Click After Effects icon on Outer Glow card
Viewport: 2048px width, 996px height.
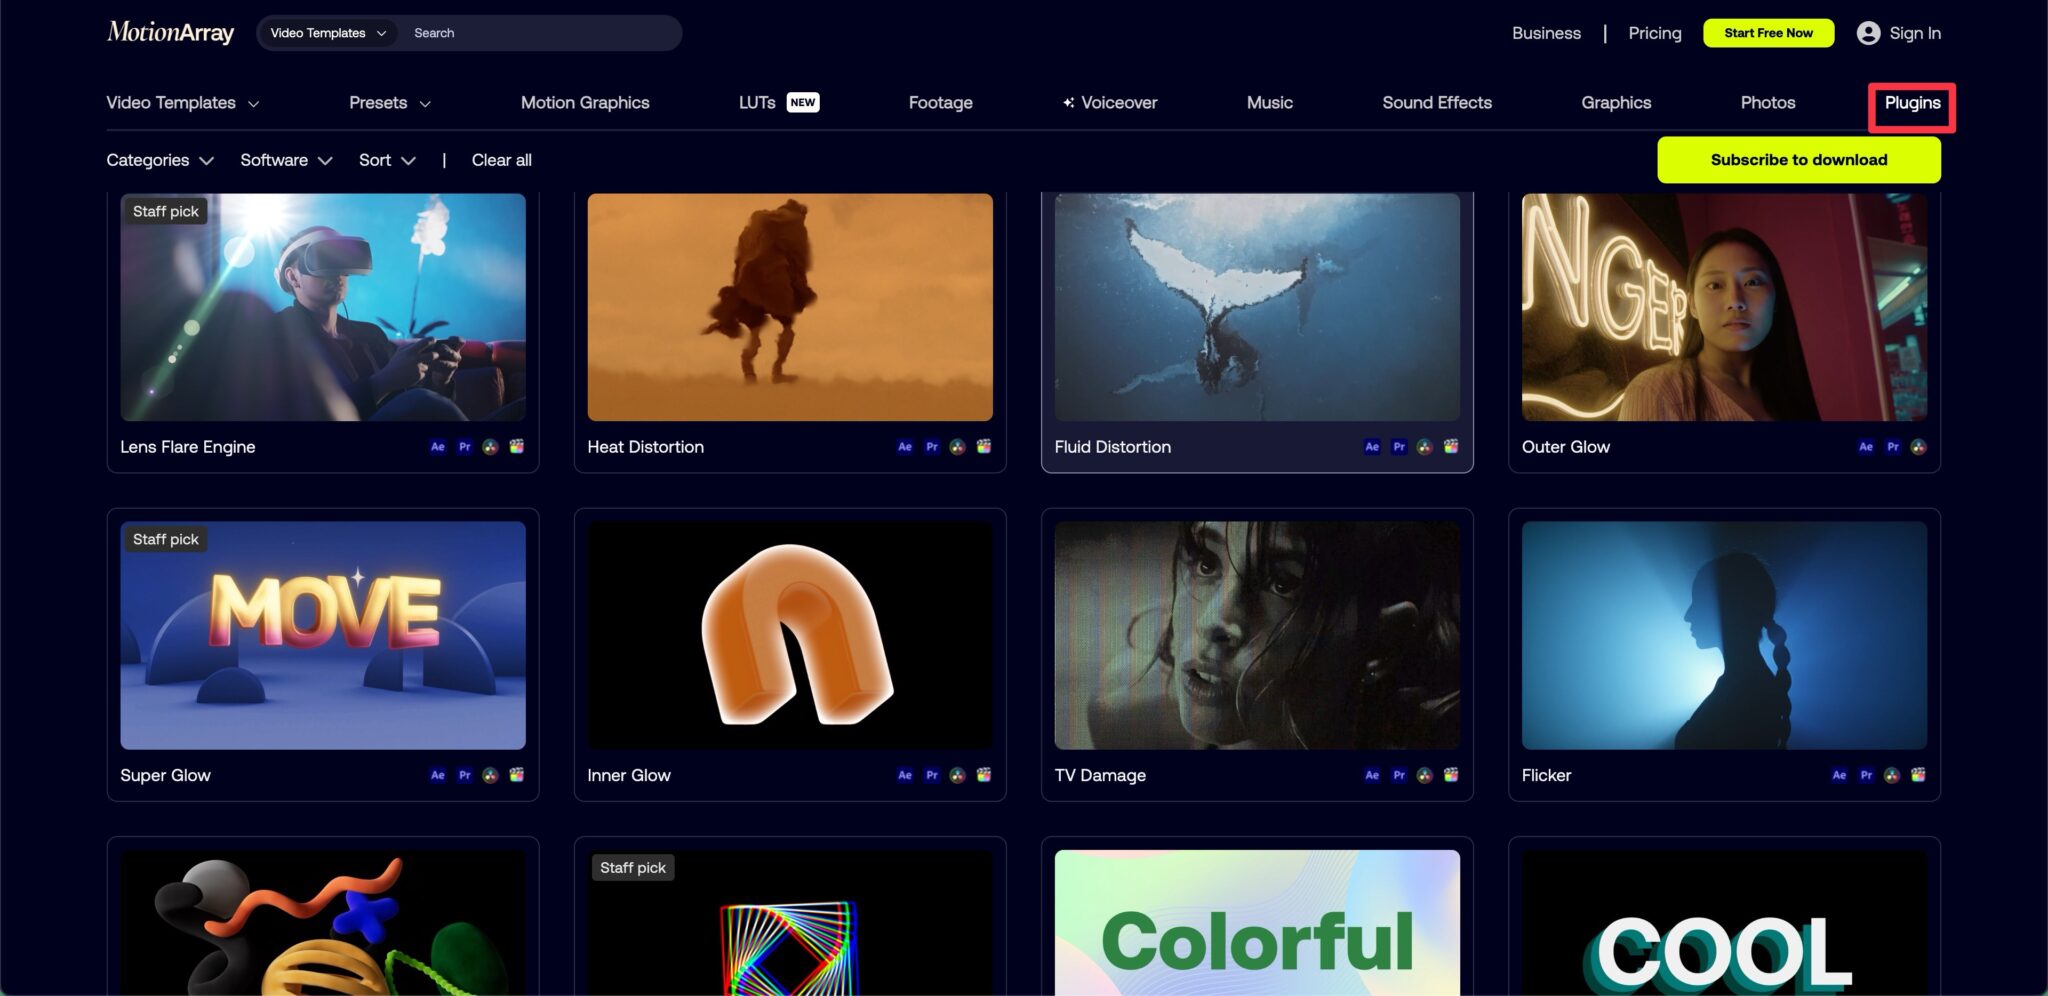pos(1866,447)
